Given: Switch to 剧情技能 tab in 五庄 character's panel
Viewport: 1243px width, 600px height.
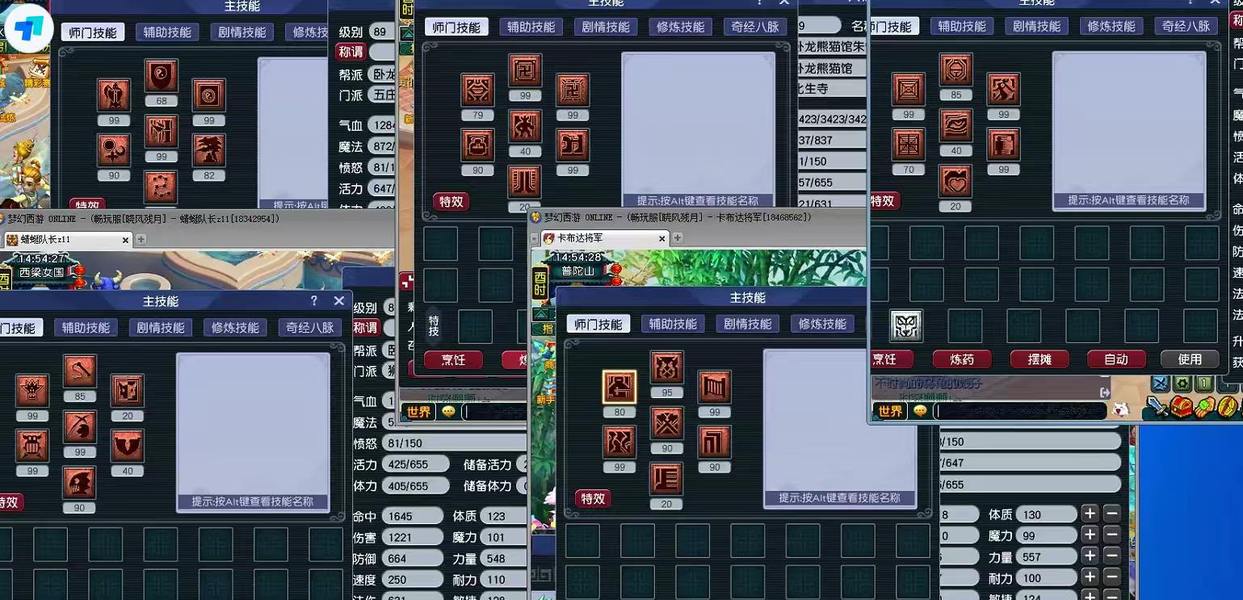Looking at the screenshot, I should pyautogui.click(x=243, y=32).
